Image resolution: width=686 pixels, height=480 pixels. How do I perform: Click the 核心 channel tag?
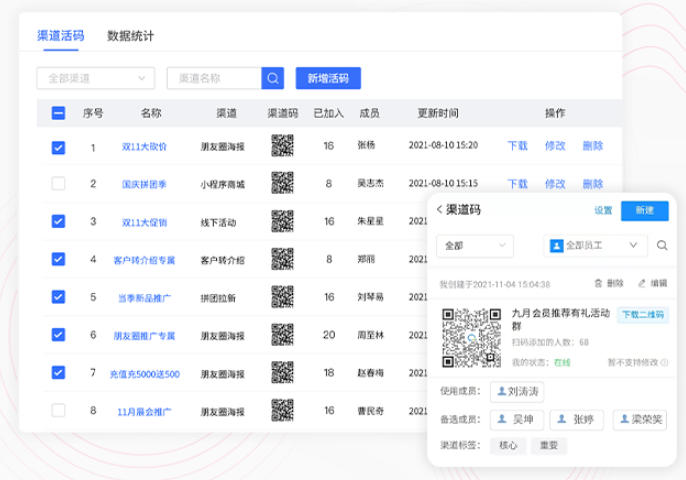[508, 445]
